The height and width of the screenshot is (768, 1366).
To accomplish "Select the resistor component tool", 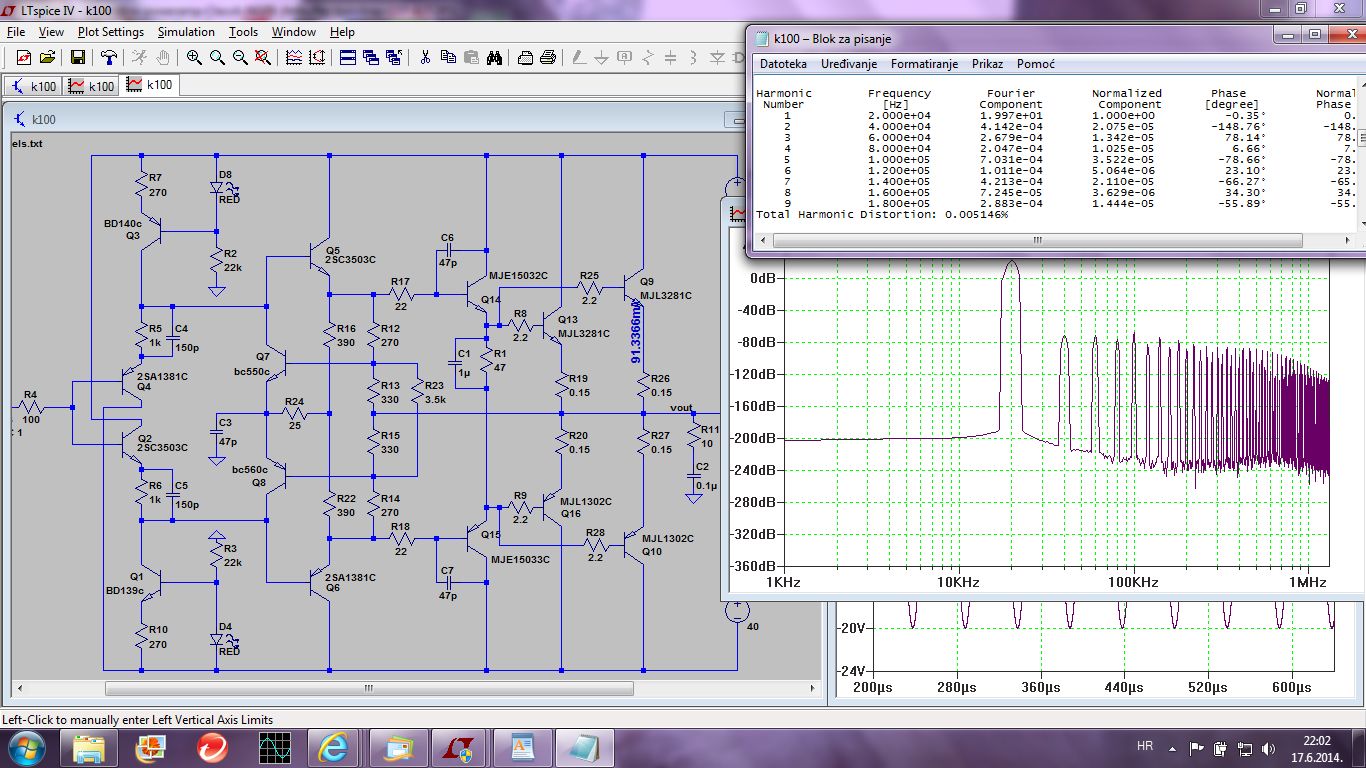I will (647, 57).
